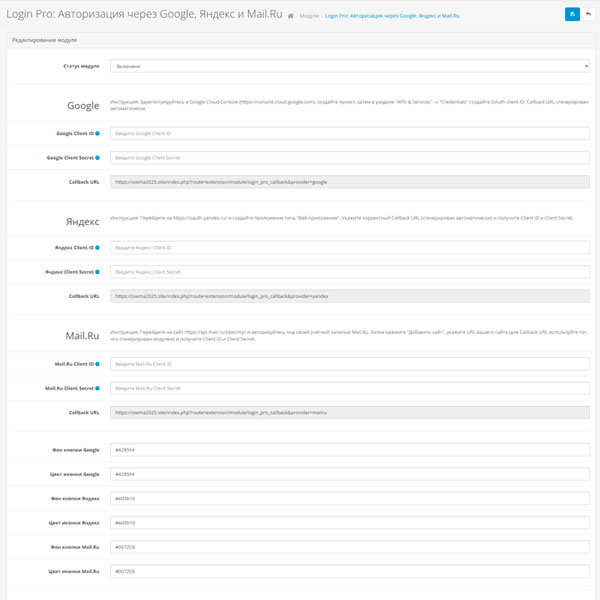The height and width of the screenshot is (600, 600).
Task: Select the Google Callback URL field
Action: [350, 182]
